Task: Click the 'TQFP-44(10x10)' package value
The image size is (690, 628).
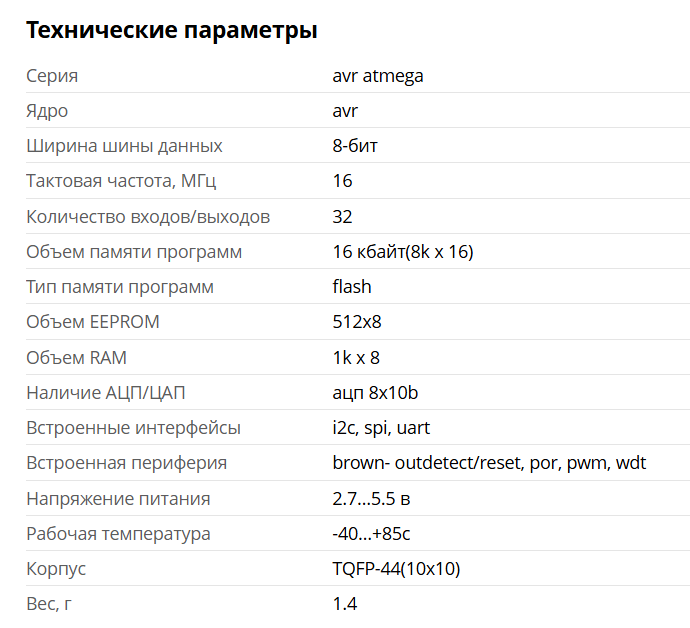Action: 396,569
